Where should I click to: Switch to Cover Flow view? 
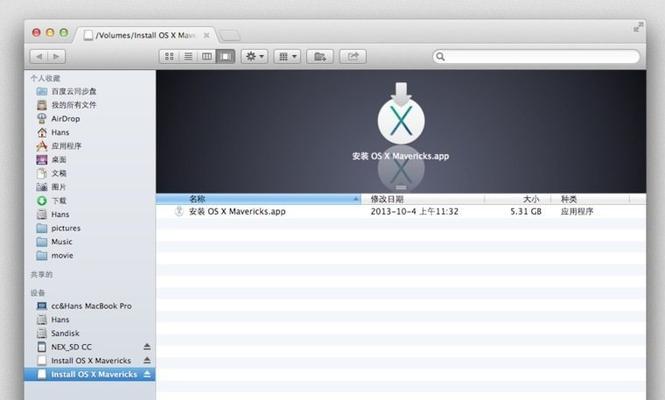[226, 56]
